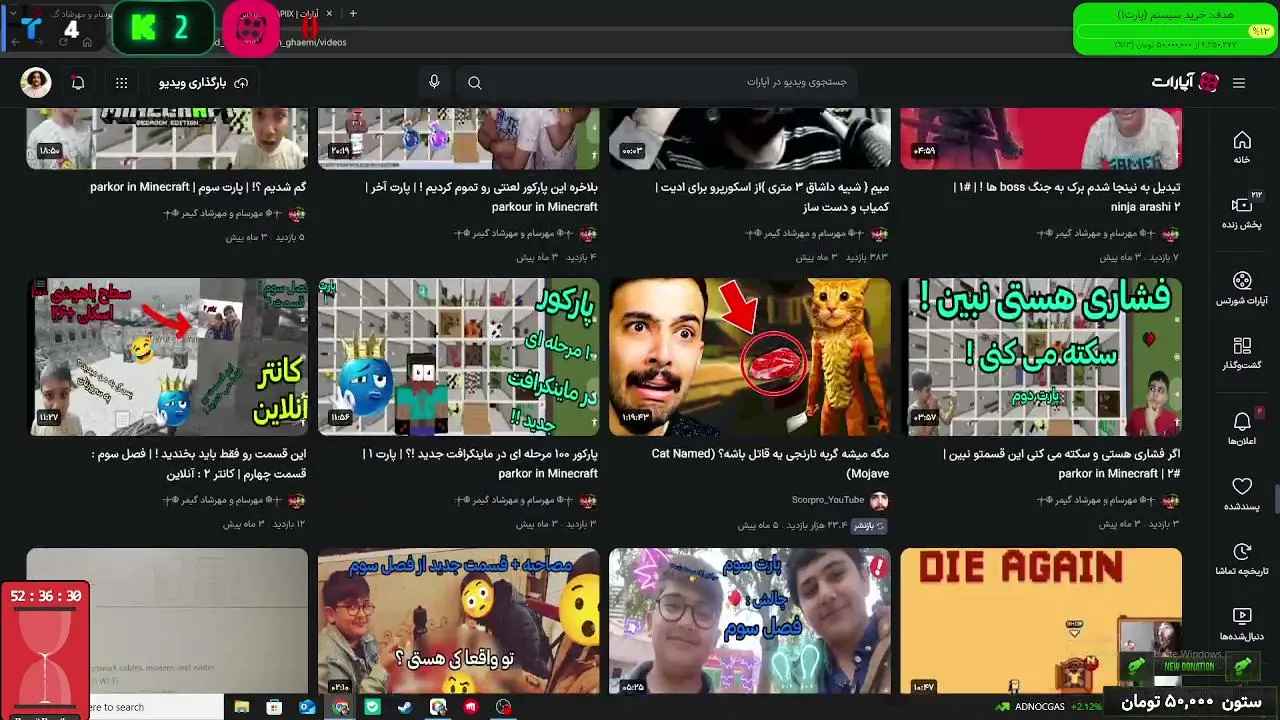Click Scorpro_YouTube channel avatar
Screen dimensions: 1280x720
879,500
